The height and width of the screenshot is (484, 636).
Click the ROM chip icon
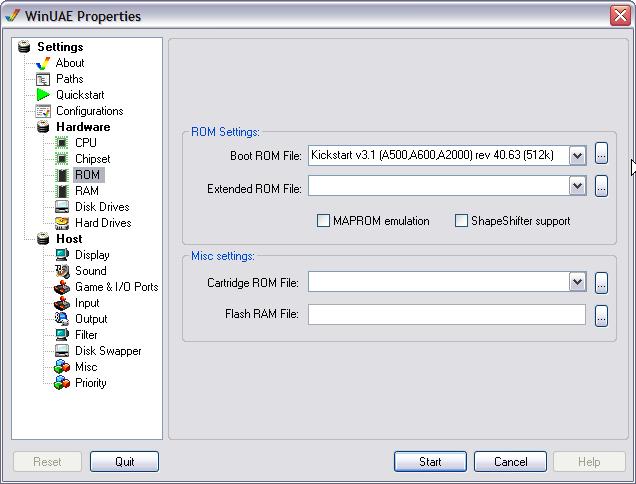point(62,175)
